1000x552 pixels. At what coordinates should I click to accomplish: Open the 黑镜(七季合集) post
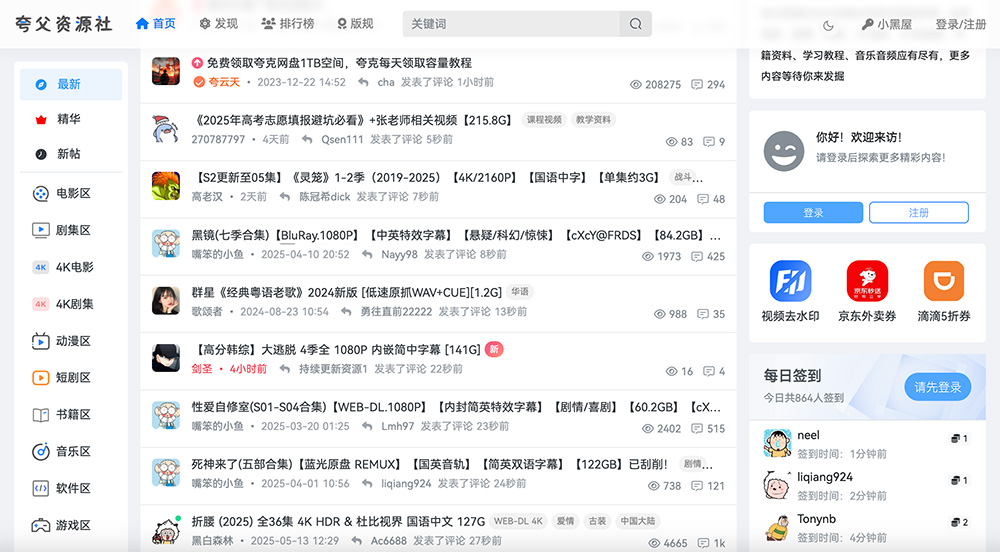point(456,235)
